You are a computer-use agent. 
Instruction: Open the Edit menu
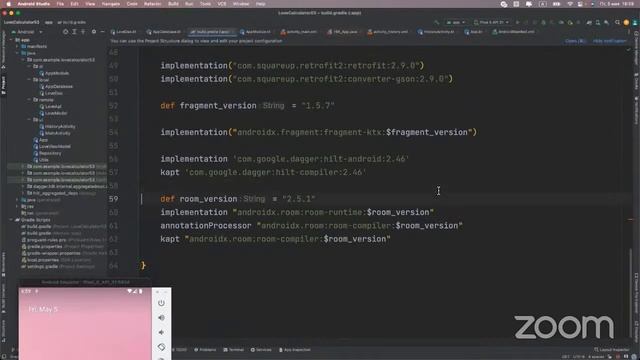(x=74, y=4)
